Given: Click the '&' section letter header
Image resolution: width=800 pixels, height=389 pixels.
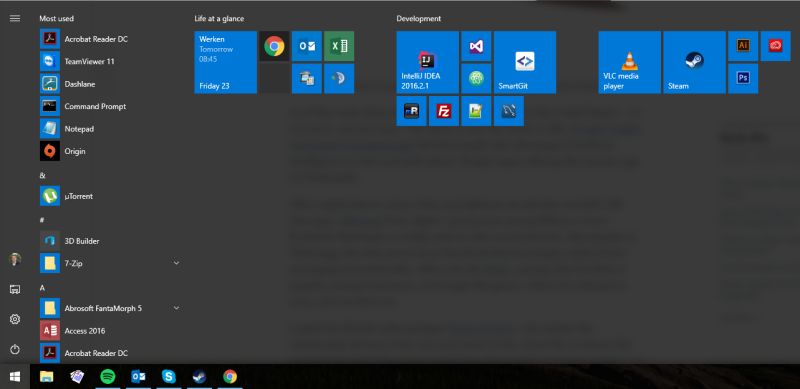Looking at the screenshot, I should coord(42,176).
